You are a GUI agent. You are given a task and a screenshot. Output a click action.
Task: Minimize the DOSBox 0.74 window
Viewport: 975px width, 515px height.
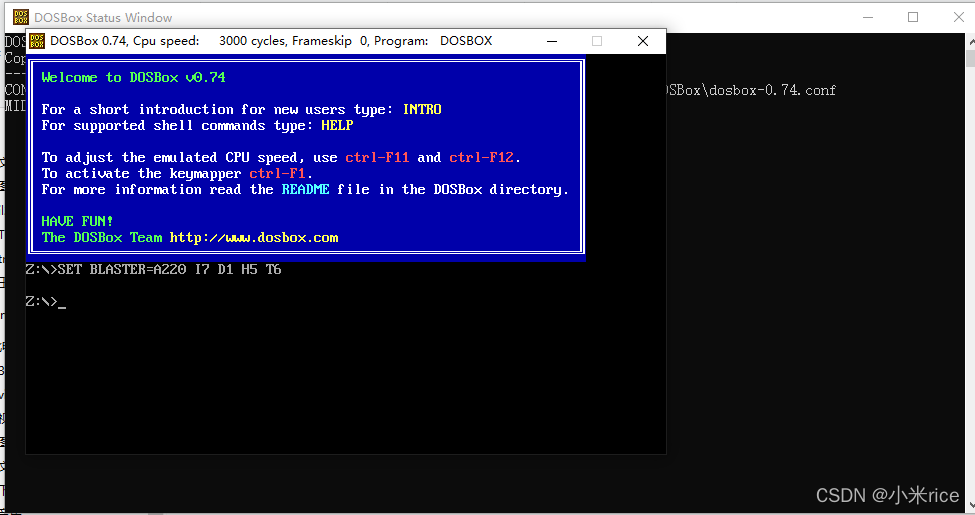coord(552,41)
